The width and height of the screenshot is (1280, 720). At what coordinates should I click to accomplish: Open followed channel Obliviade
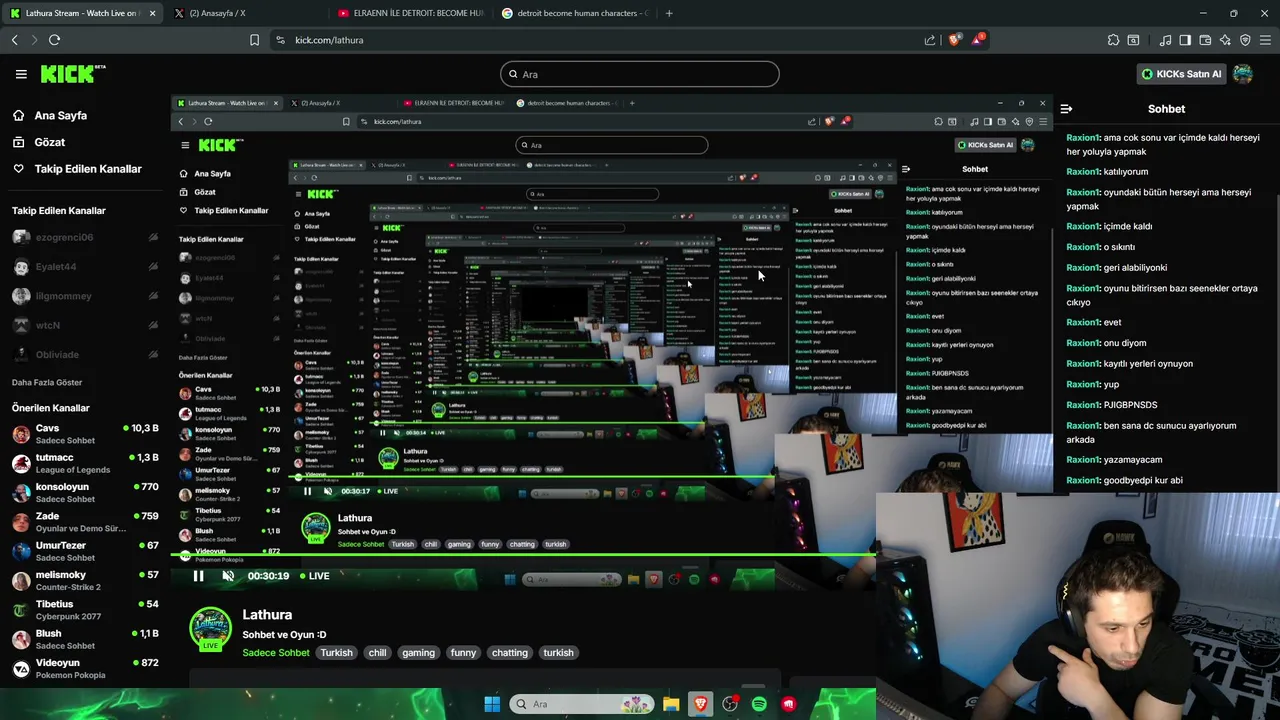click(x=58, y=354)
